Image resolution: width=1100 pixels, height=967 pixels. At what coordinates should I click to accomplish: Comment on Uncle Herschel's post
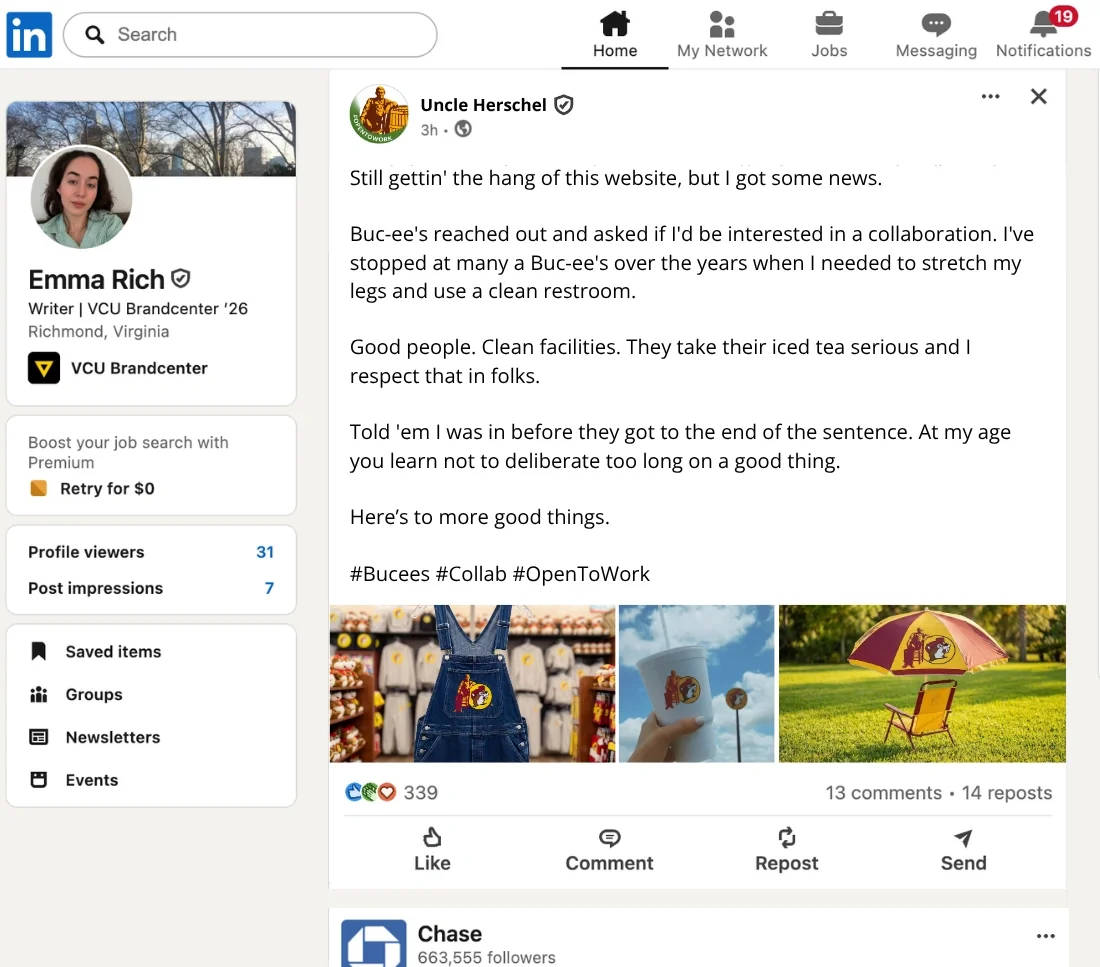(x=609, y=850)
